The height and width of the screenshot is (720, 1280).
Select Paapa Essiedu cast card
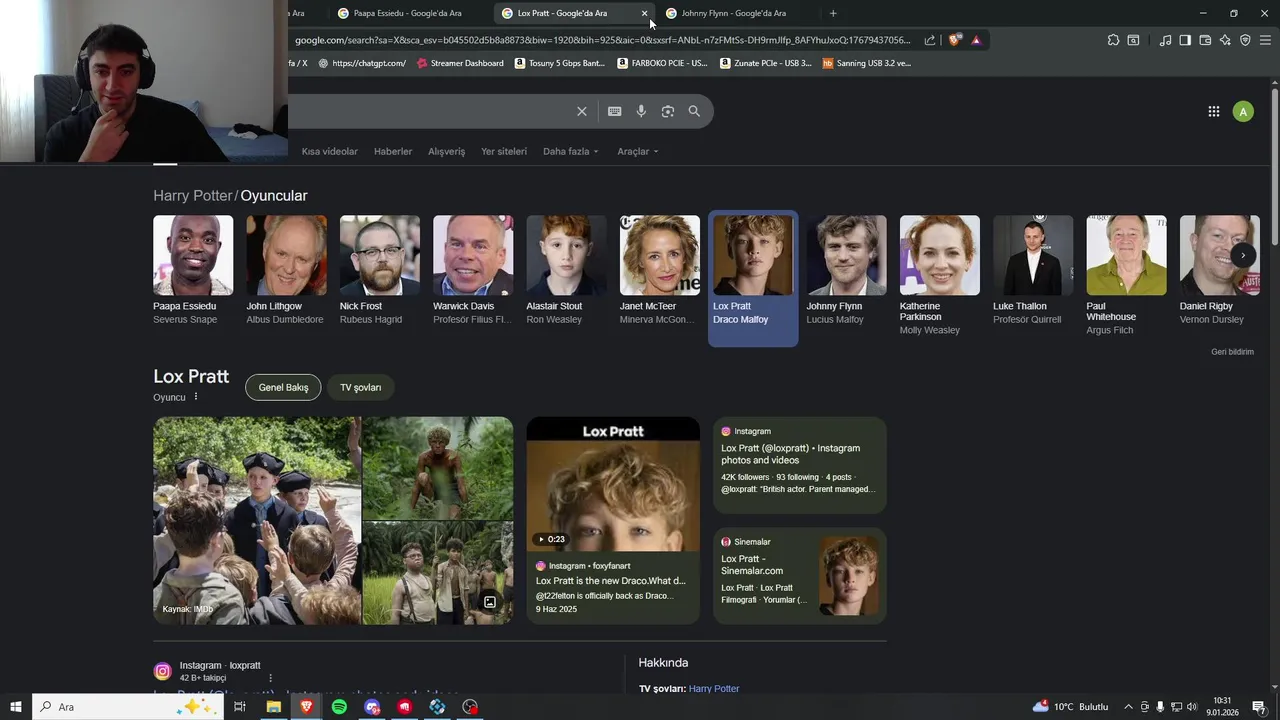193,271
